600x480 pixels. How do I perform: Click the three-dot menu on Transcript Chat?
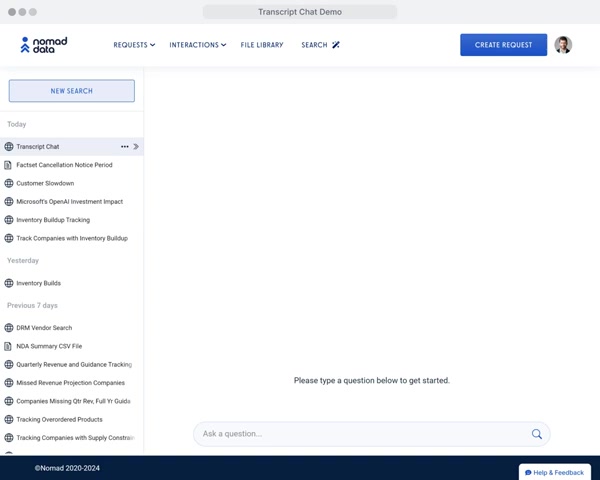[x=125, y=147]
